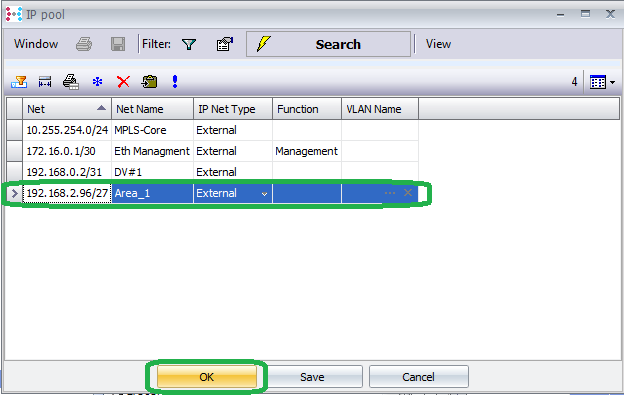Minimize the IP pool window
The image size is (624, 395).
point(561,15)
